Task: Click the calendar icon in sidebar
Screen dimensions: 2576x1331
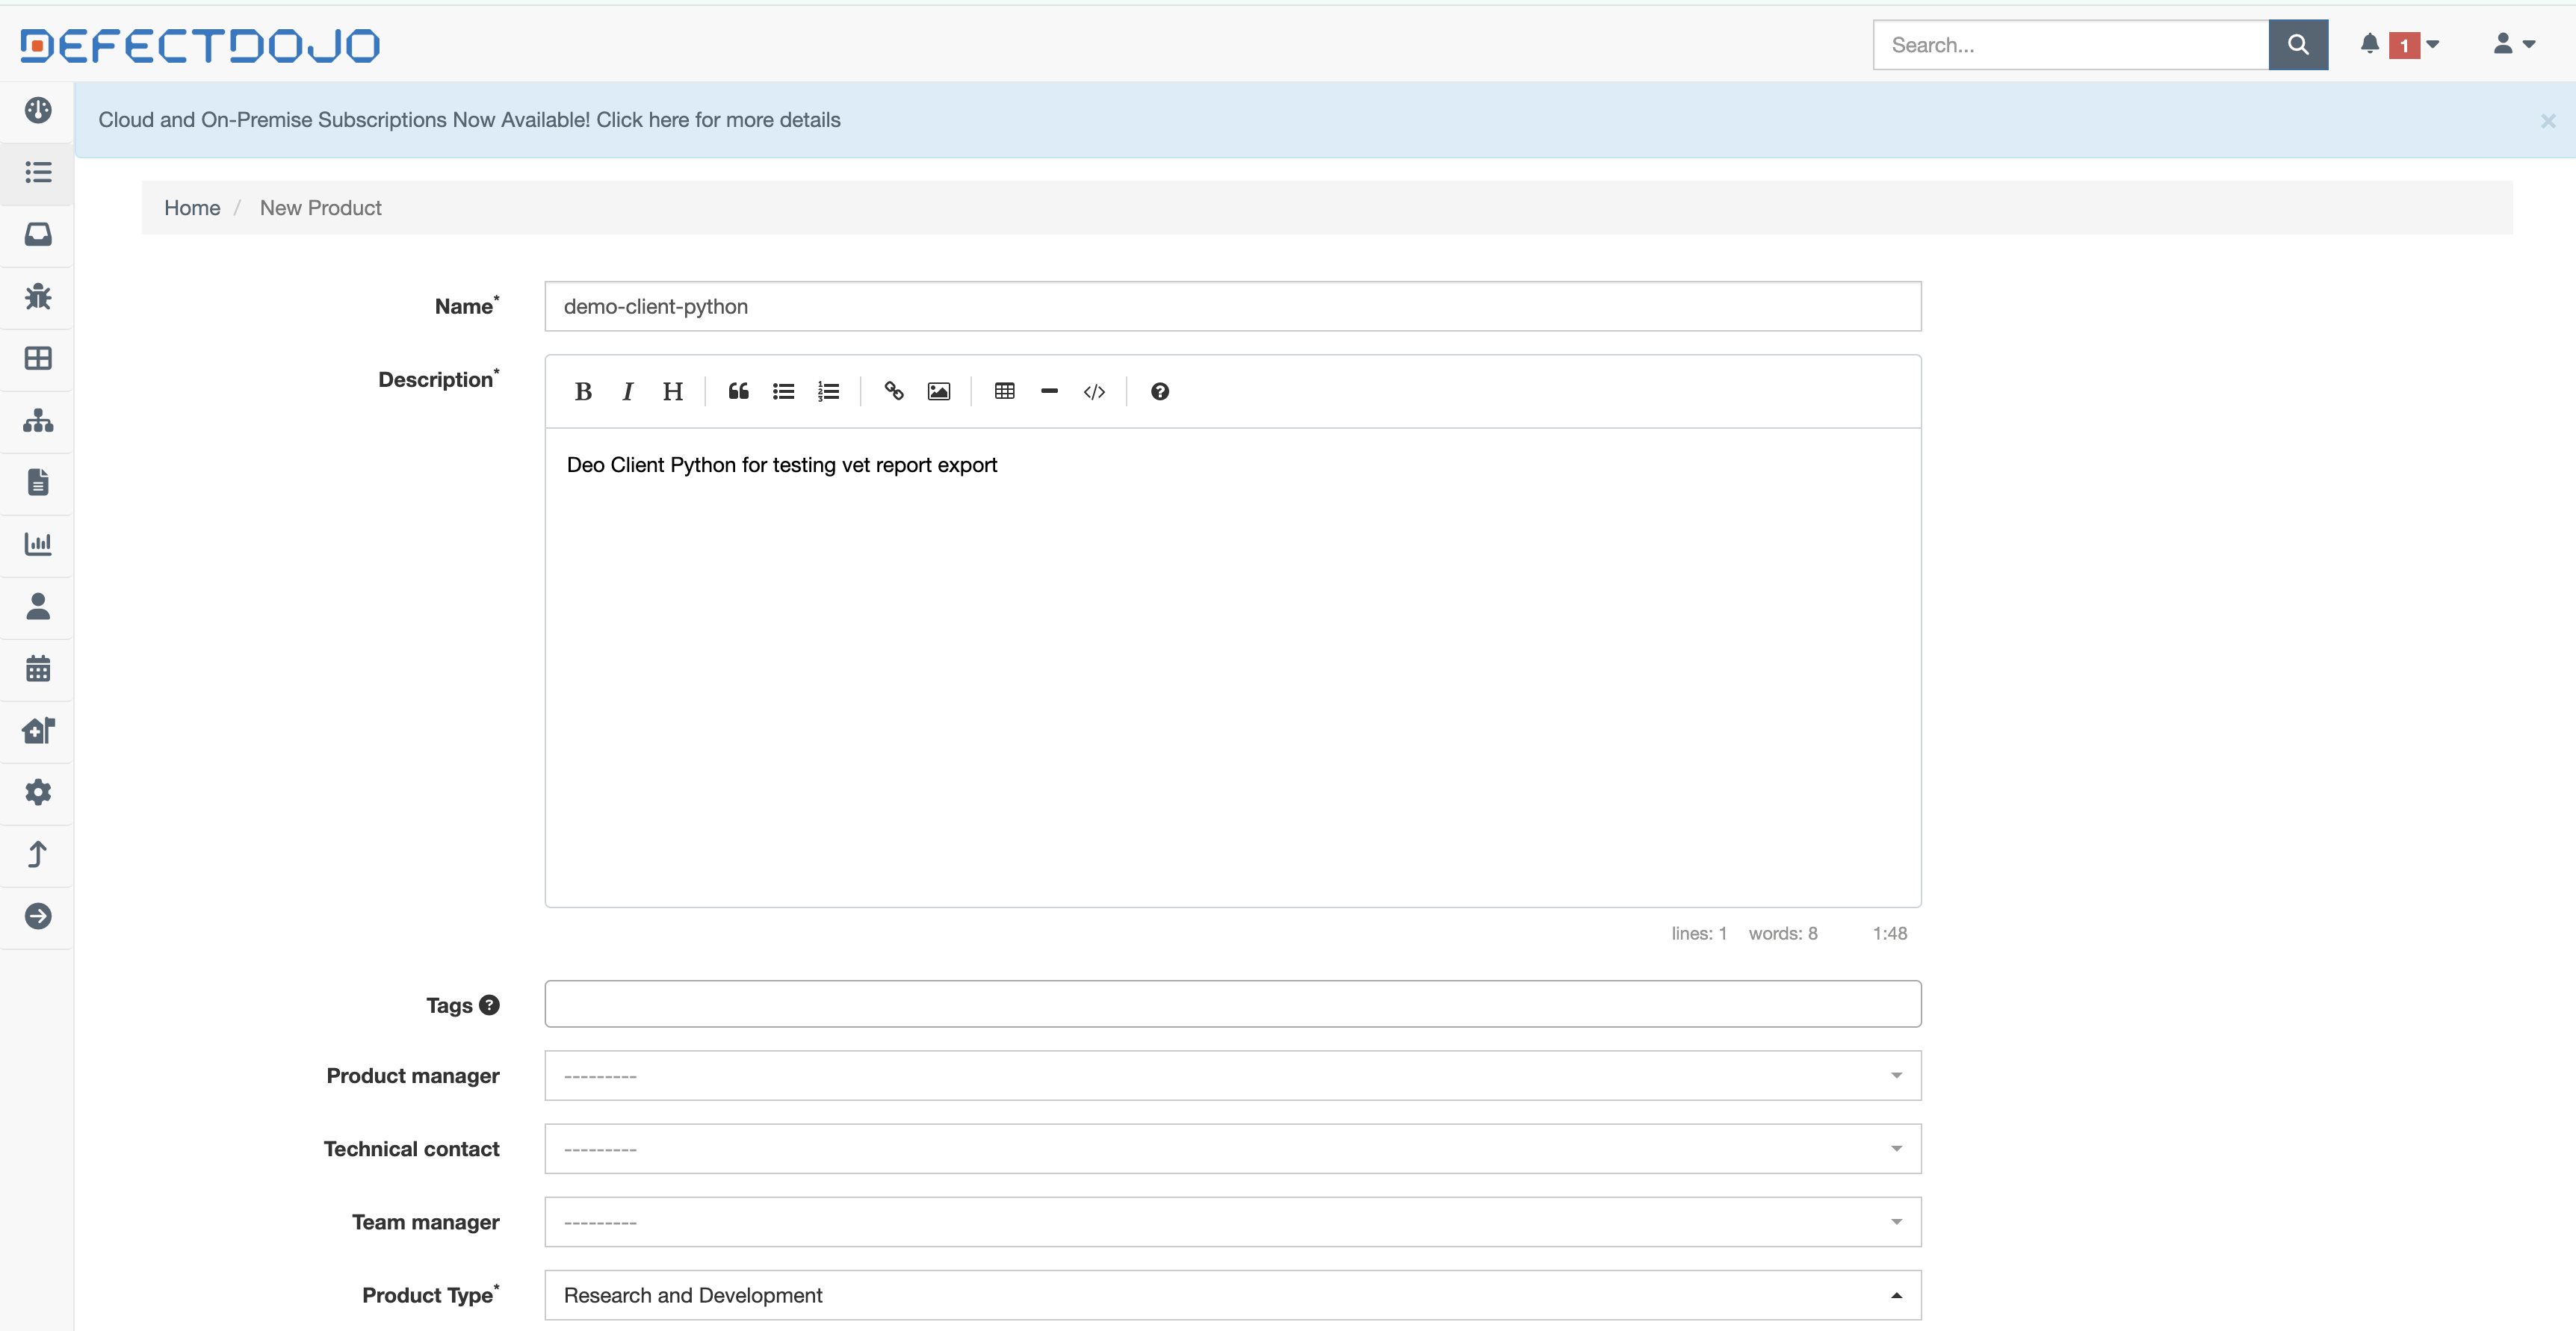Action: click(38, 669)
